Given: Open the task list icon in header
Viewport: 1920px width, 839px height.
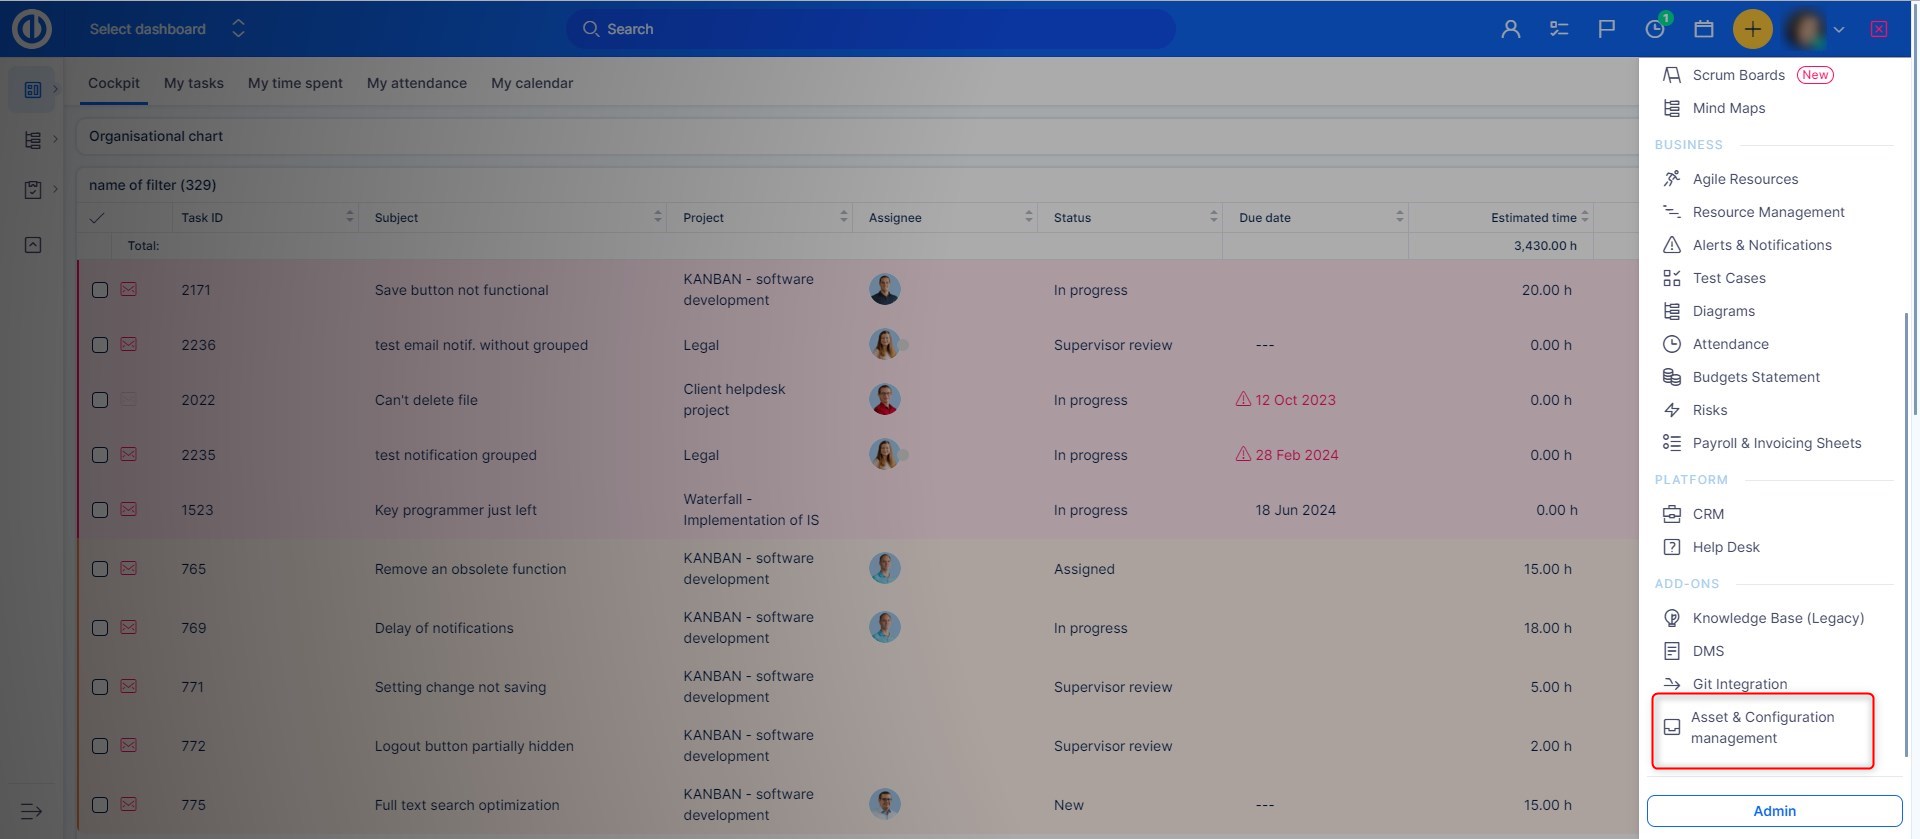Looking at the screenshot, I should (1559, 29).
